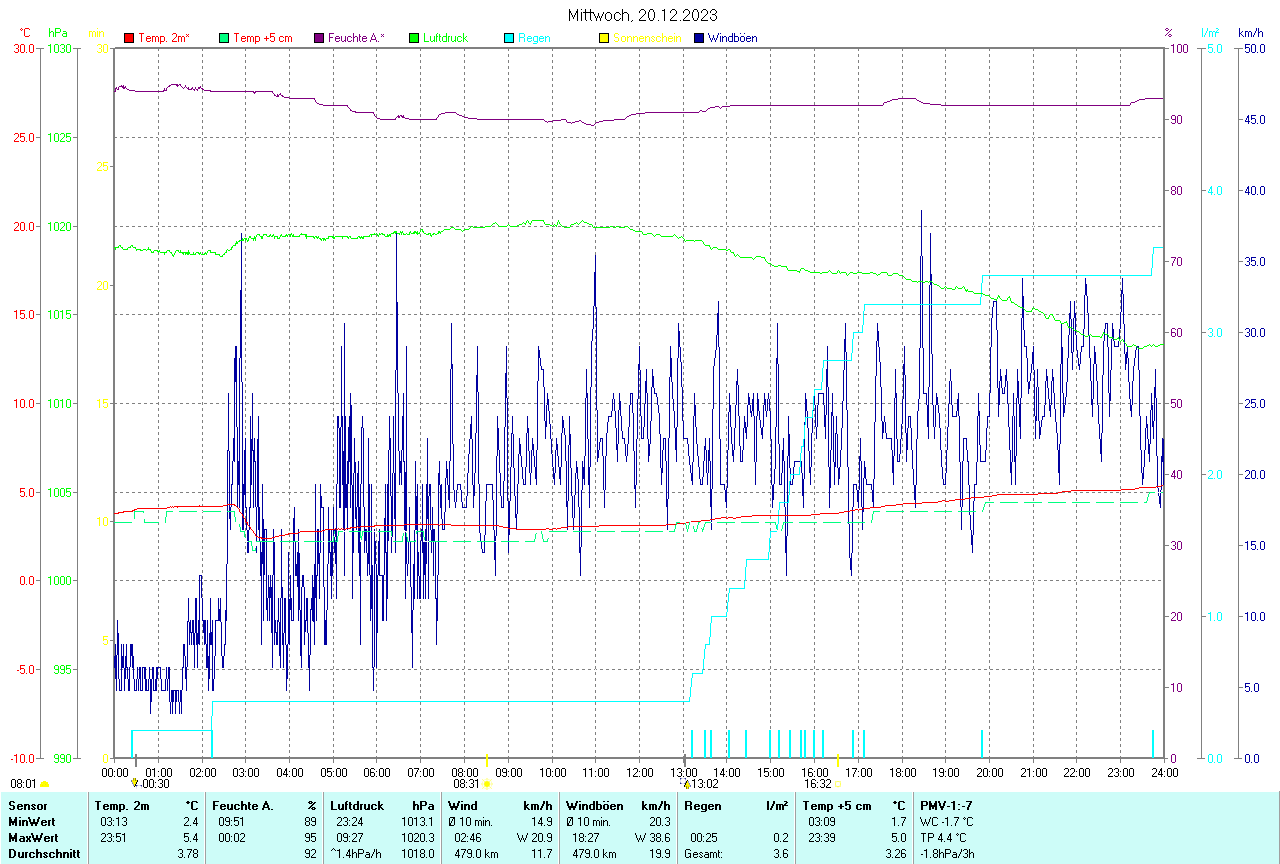The width and height of the screenshot is (1280, 864).
Task: Click the maximum pressure value 1020.3
Action: pos(417,837)
